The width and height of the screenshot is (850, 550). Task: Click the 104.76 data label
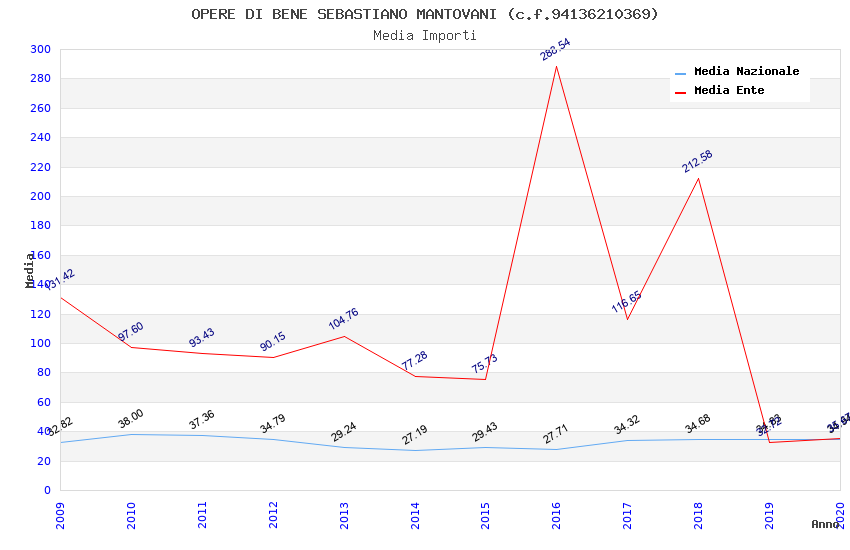click(x=344, y=319)
